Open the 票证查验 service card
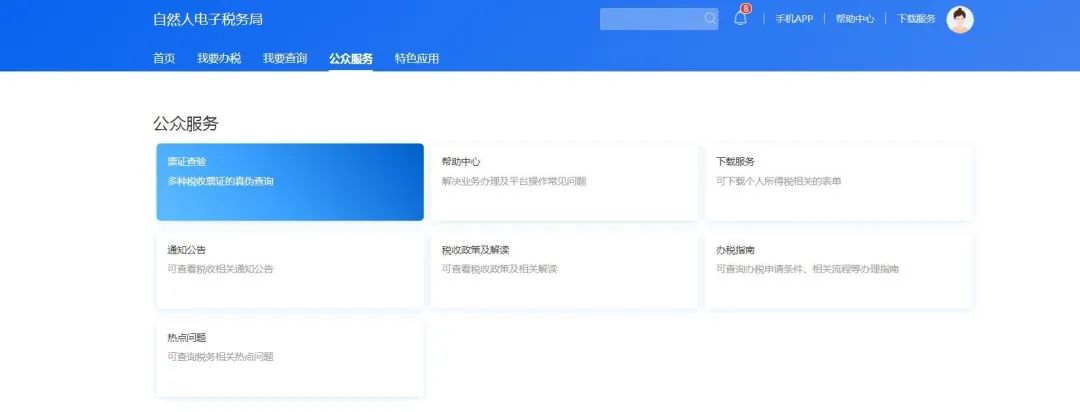 pos(290,182)
